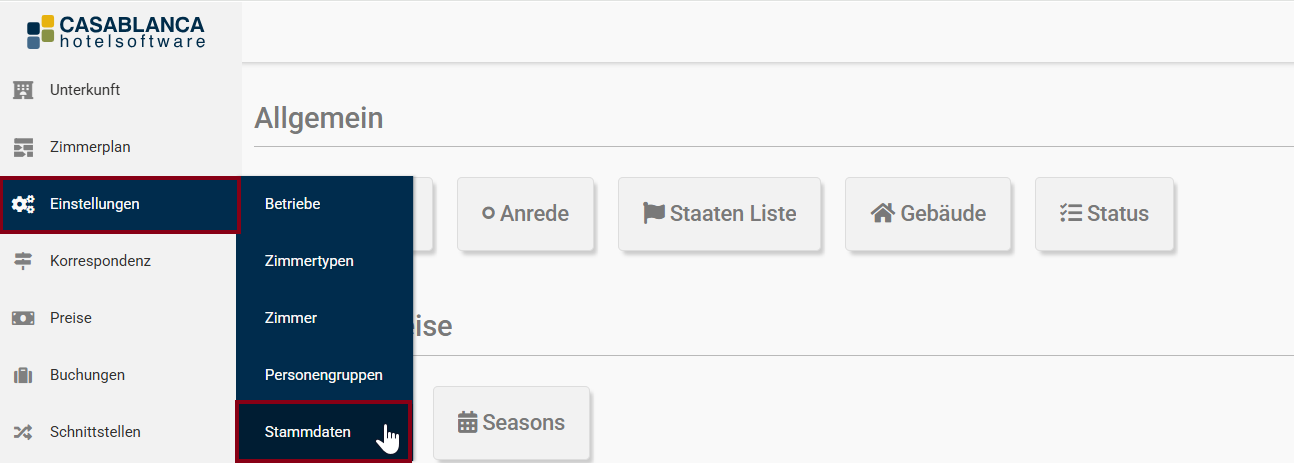This screenshot has width=1294, height=463.
Task: Click the Gebäude button
Action: pos(928,214)
